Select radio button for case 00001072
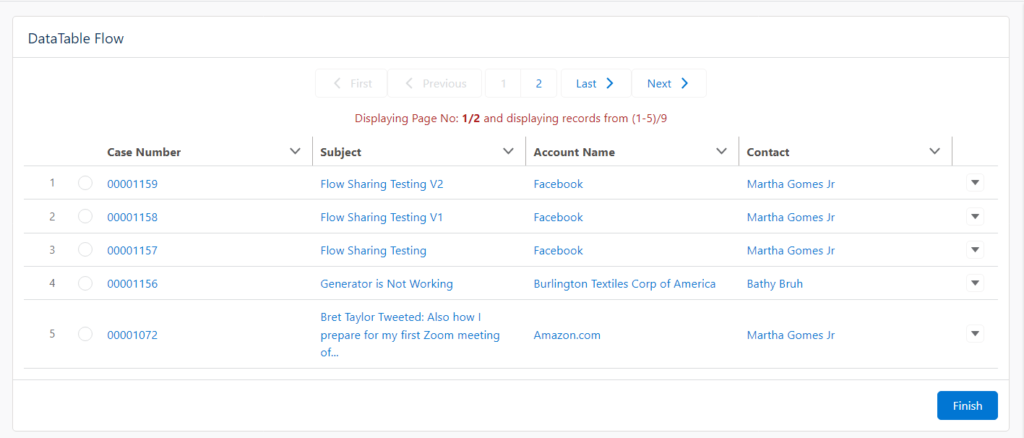The width and height of the screenshot is (1024, 438). [85, 334]
